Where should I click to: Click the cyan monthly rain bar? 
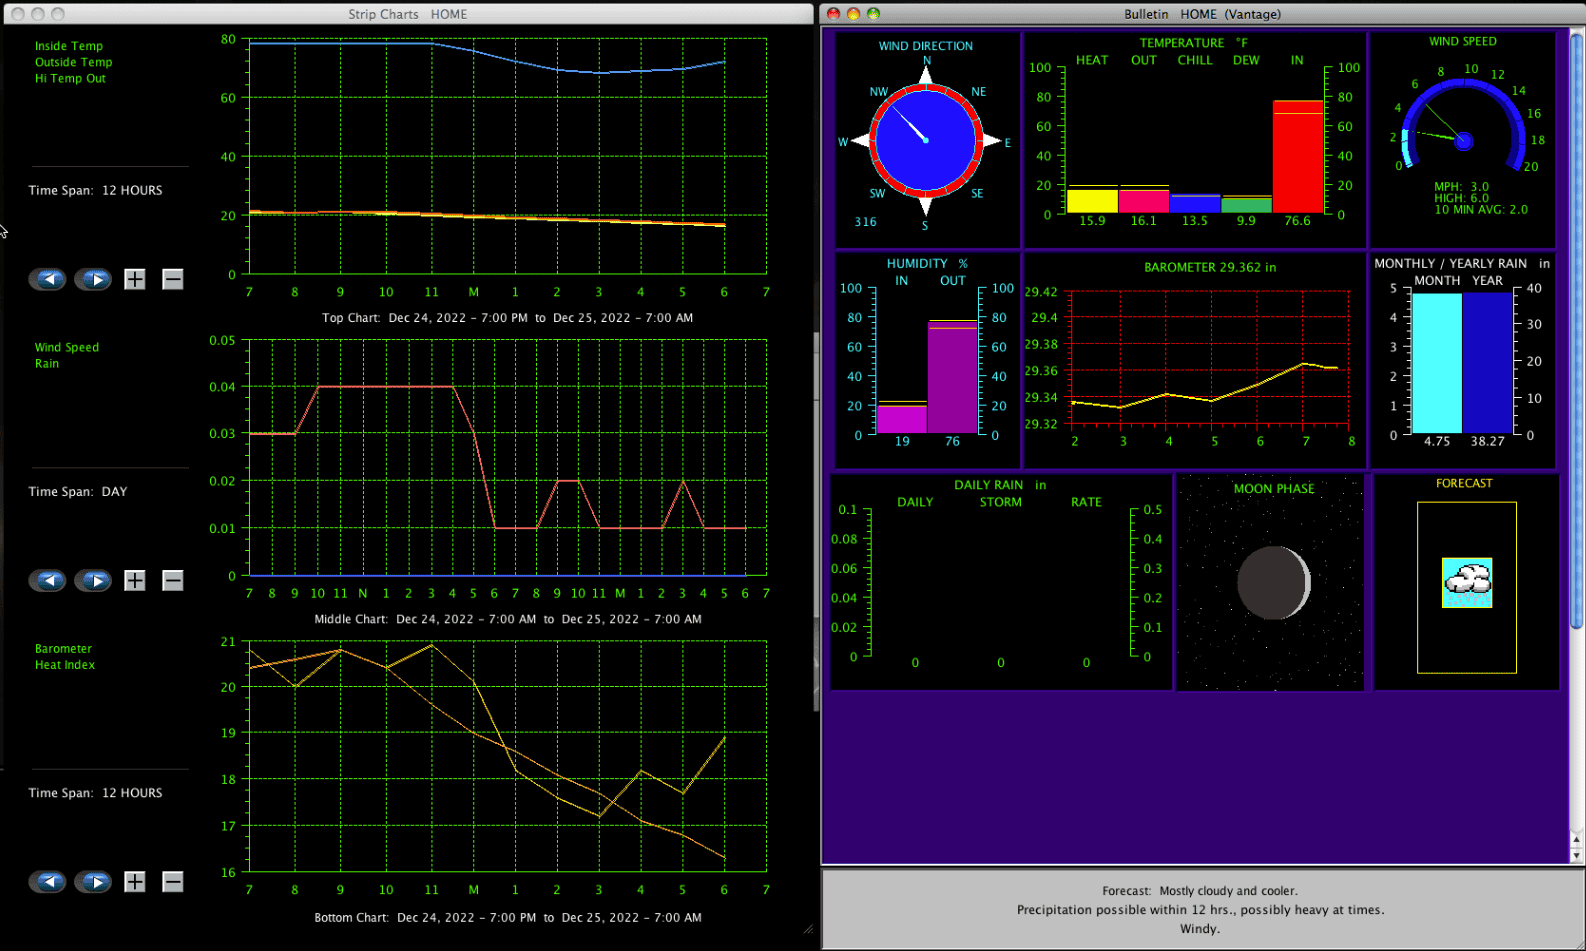tap(1437, 363)
